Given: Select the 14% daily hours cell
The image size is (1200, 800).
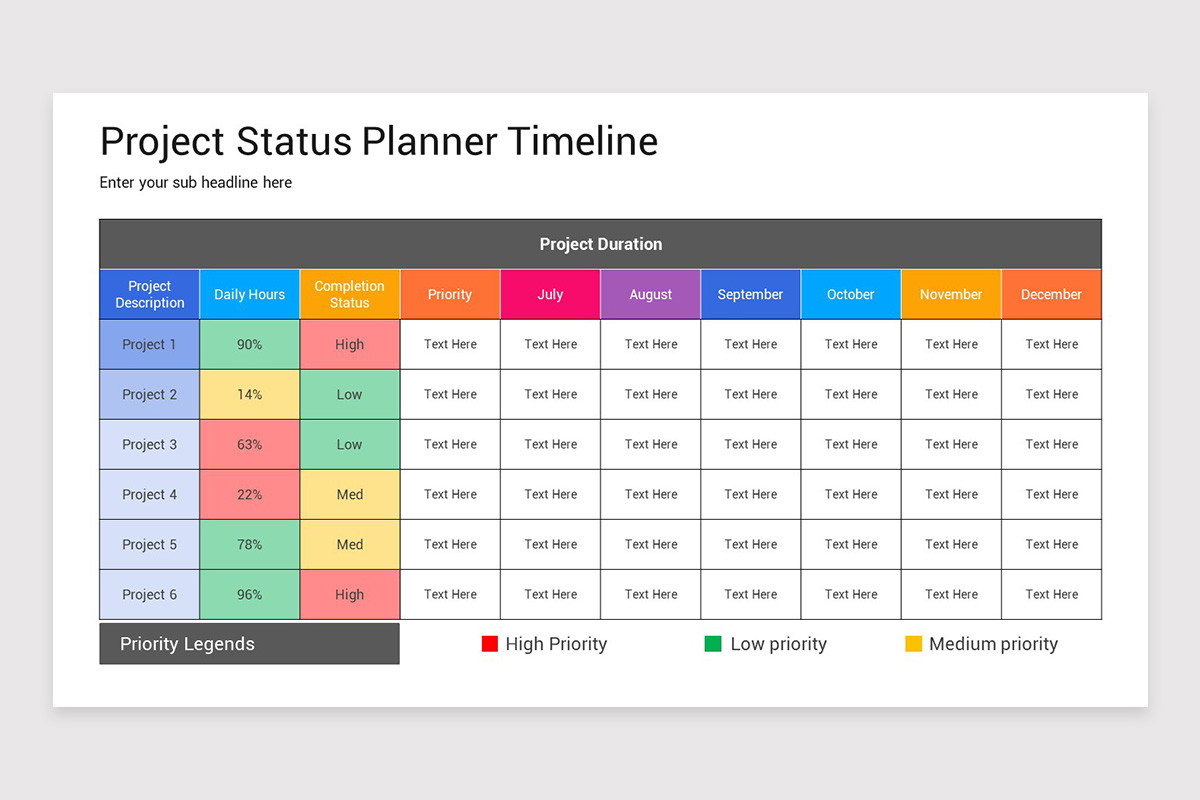Looking at the screenshot, I should pos(250,394).
